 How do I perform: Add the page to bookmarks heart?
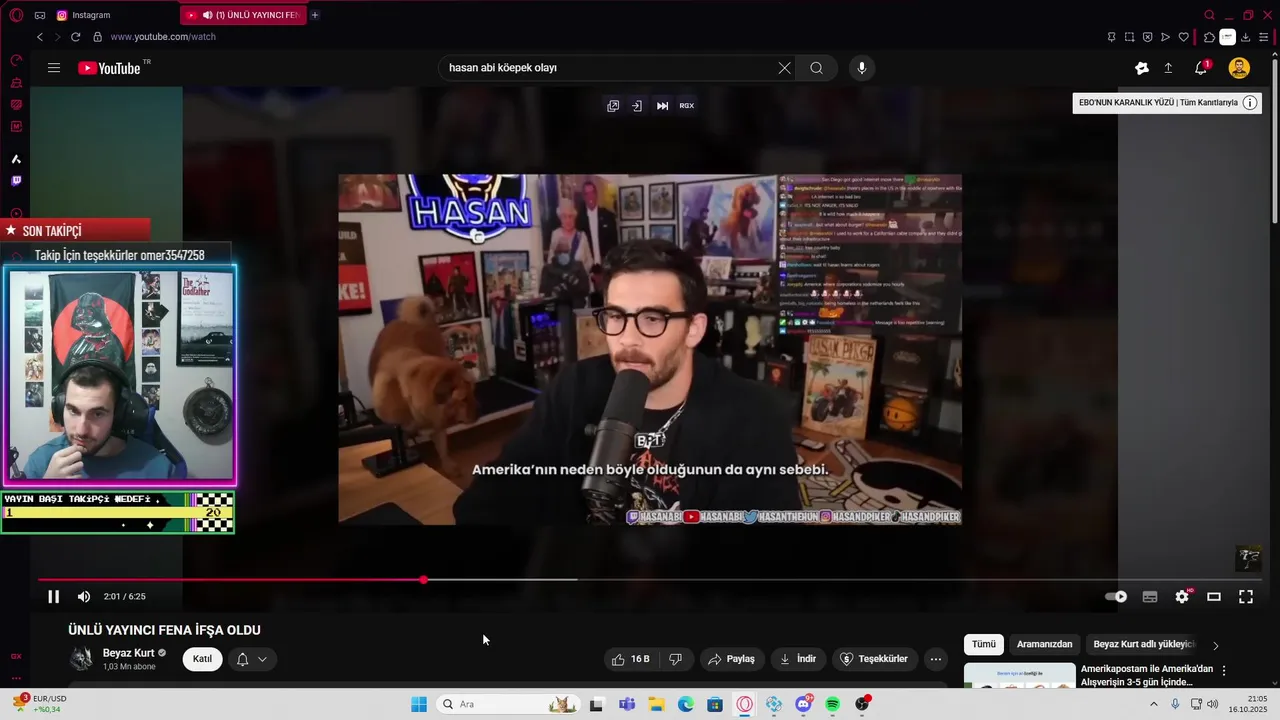click(x=1184, y=37)
